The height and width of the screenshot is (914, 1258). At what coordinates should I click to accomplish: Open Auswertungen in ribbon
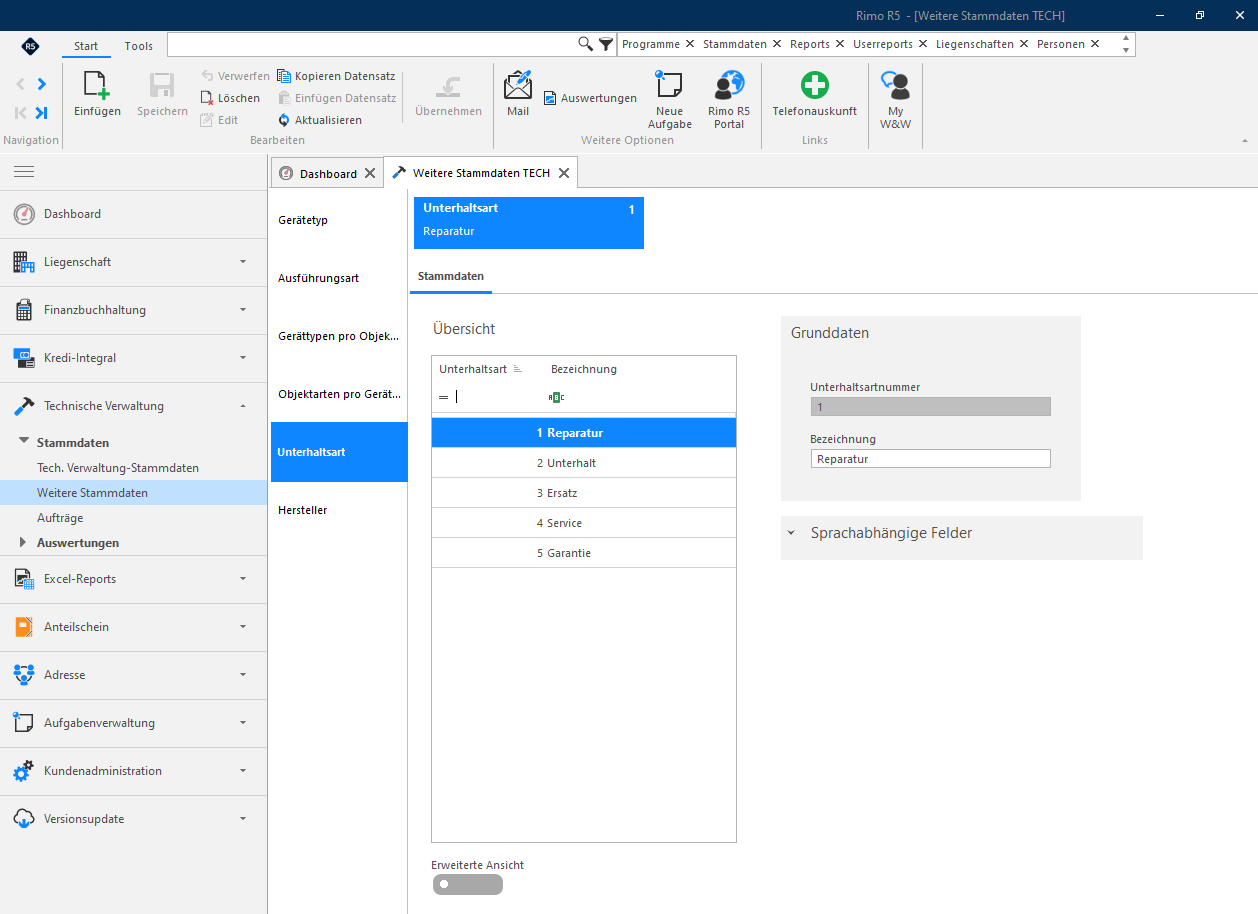coord(590,98)
